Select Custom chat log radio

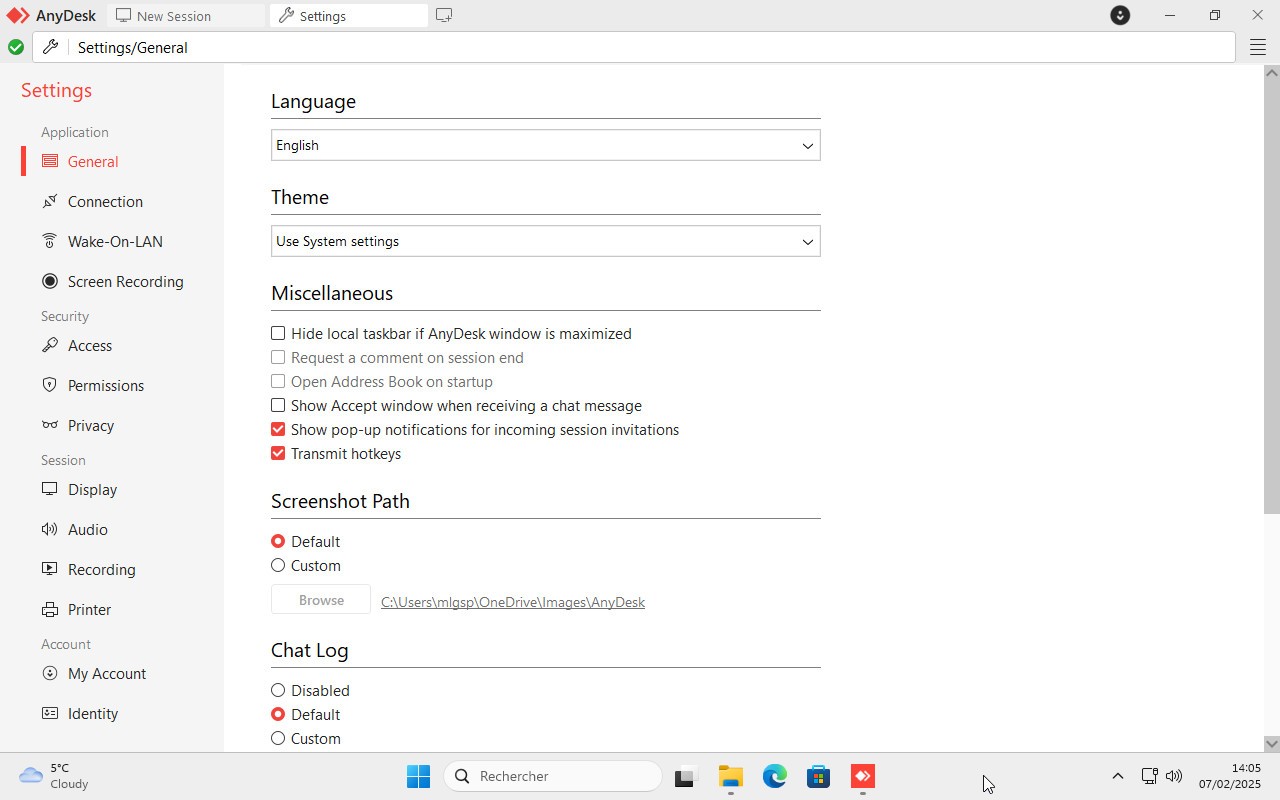(x=278, y=738)
